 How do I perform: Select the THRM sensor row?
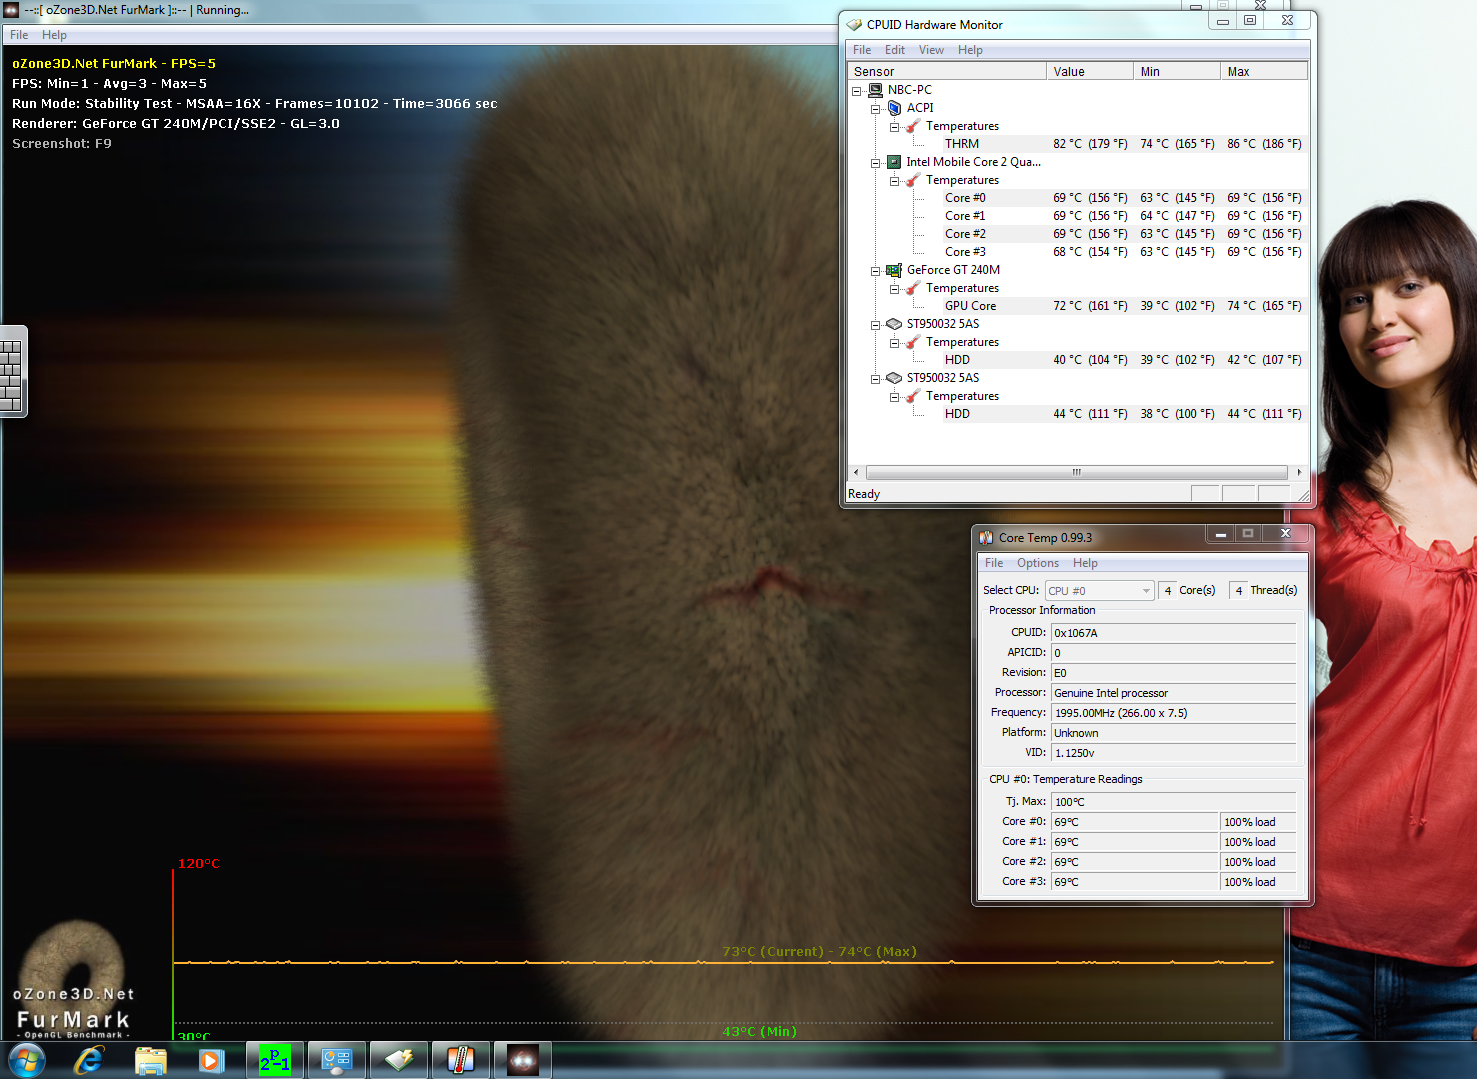click(1124, 144)
